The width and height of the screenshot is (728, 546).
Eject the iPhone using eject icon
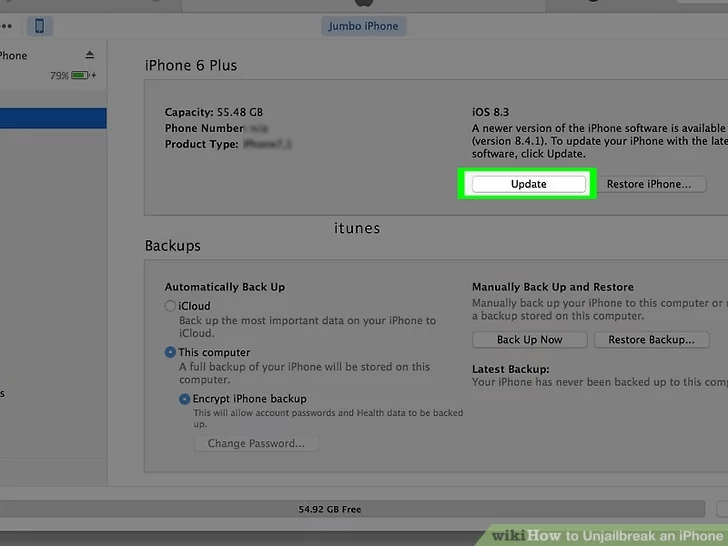pos(90,55)
